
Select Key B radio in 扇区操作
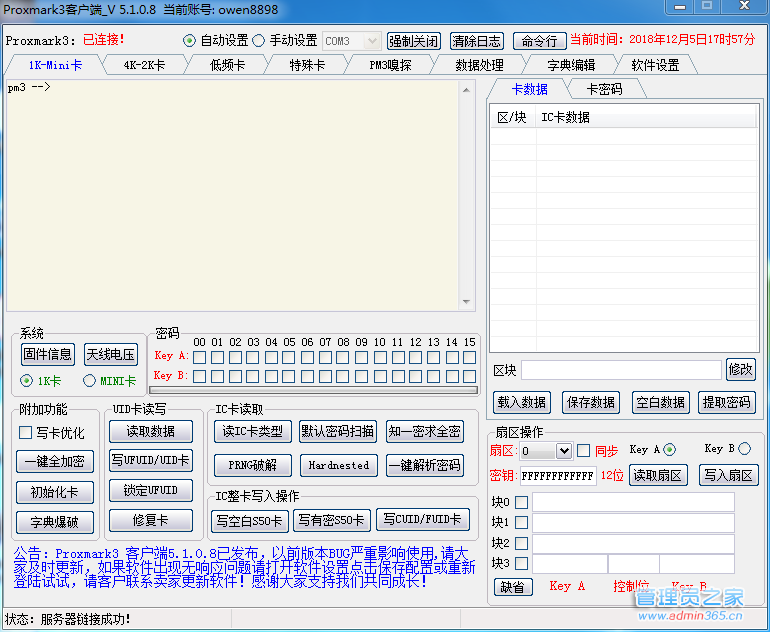pyautogui.click(x=744, y=449)
